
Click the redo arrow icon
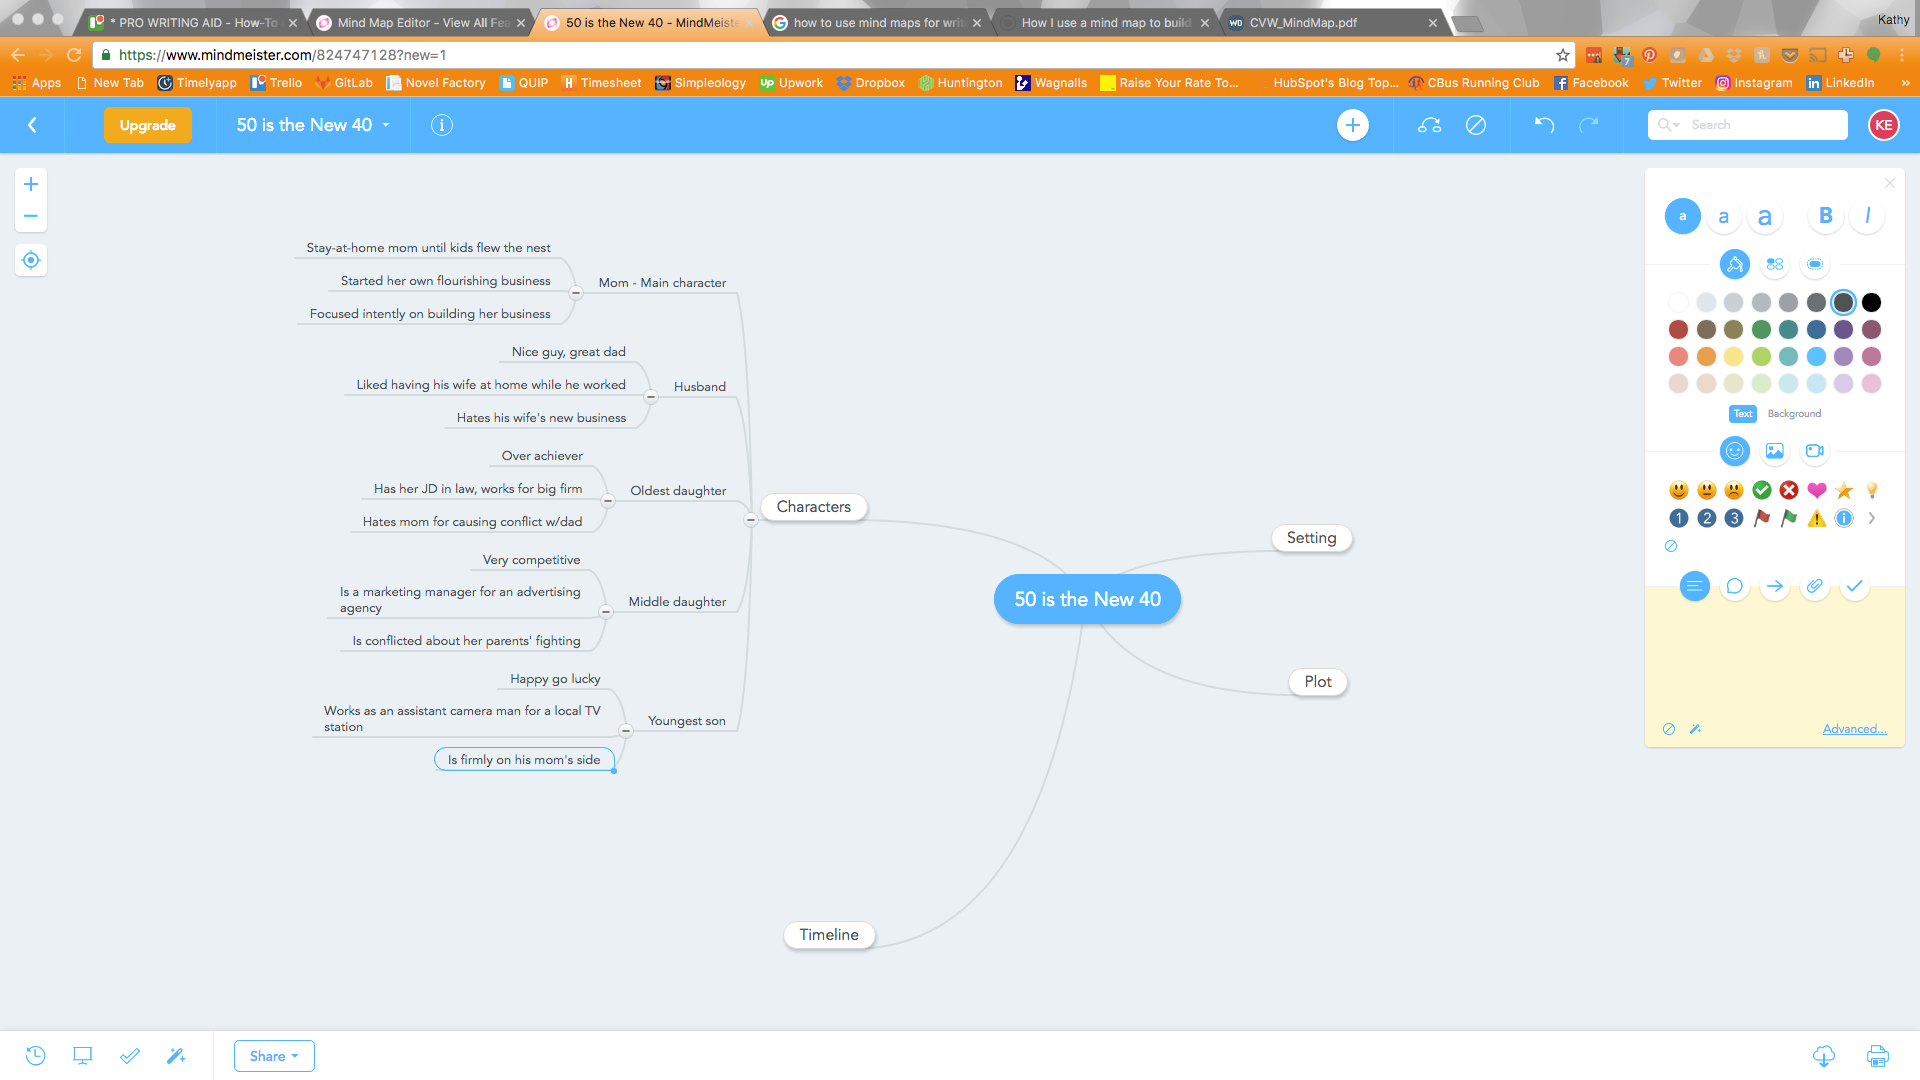click(1590, 124)
